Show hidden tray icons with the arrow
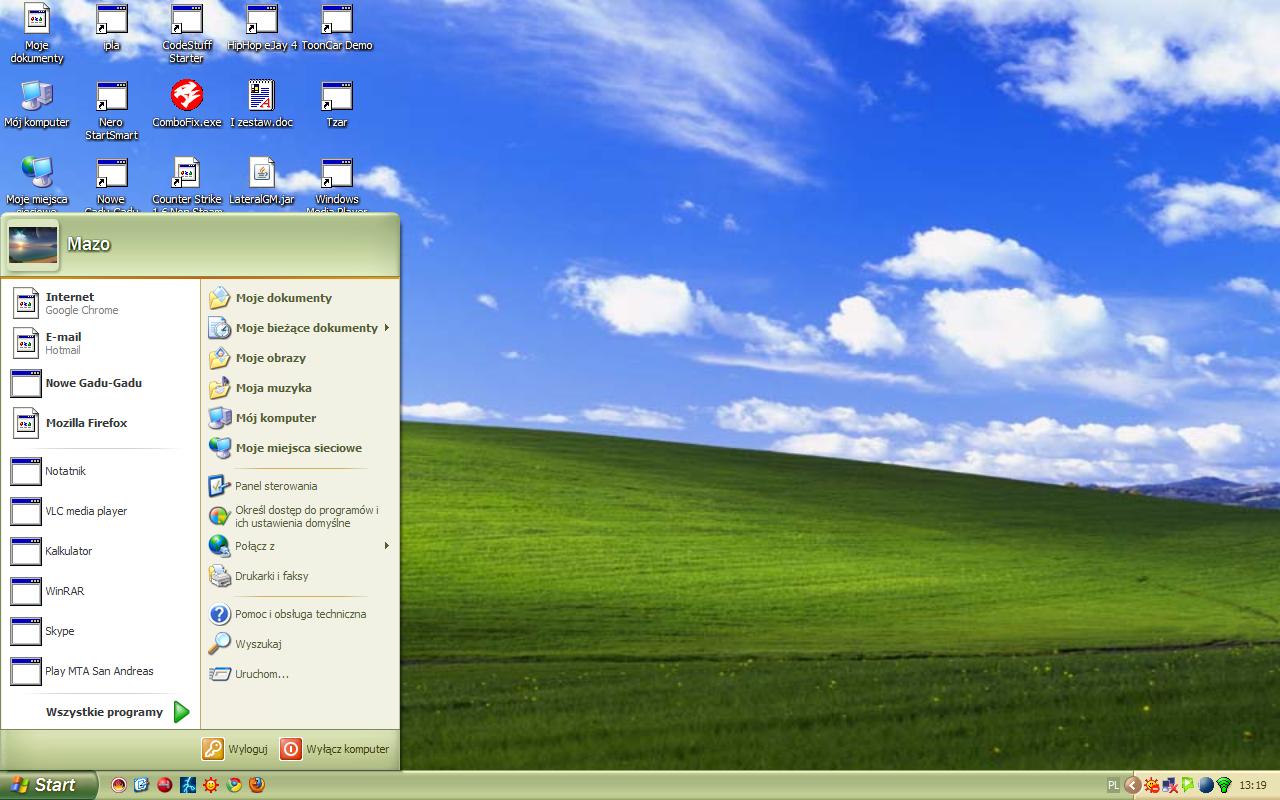 (x=1132, y=785)
